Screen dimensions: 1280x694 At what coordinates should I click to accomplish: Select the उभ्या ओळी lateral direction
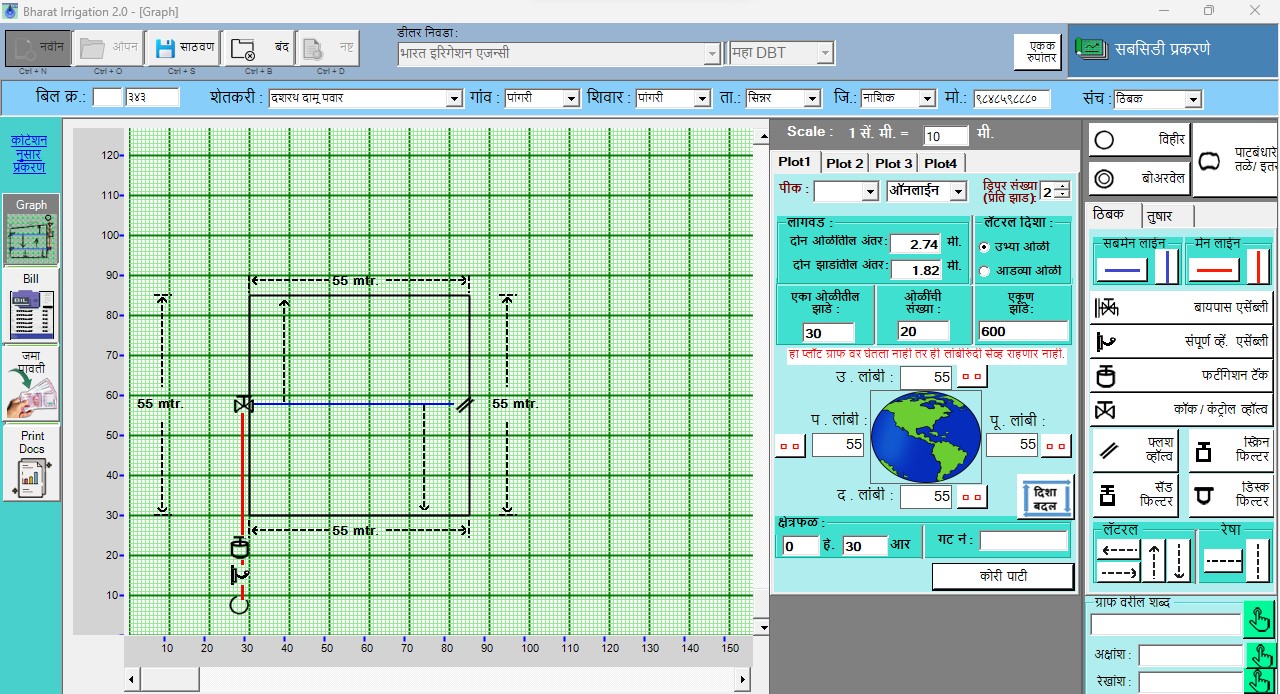(x=985, y=247)
